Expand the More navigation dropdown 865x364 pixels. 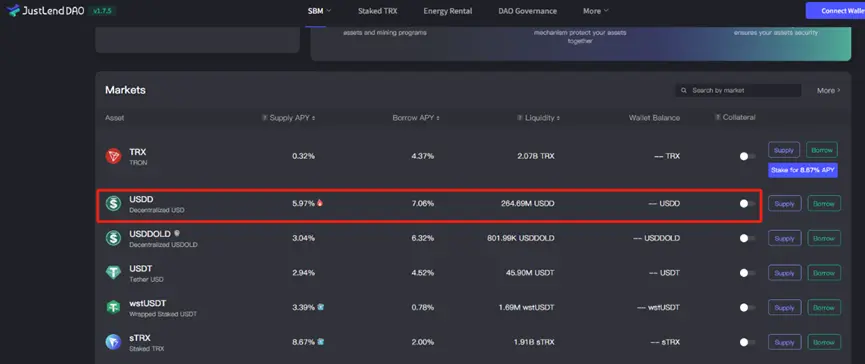click(596, 10)
